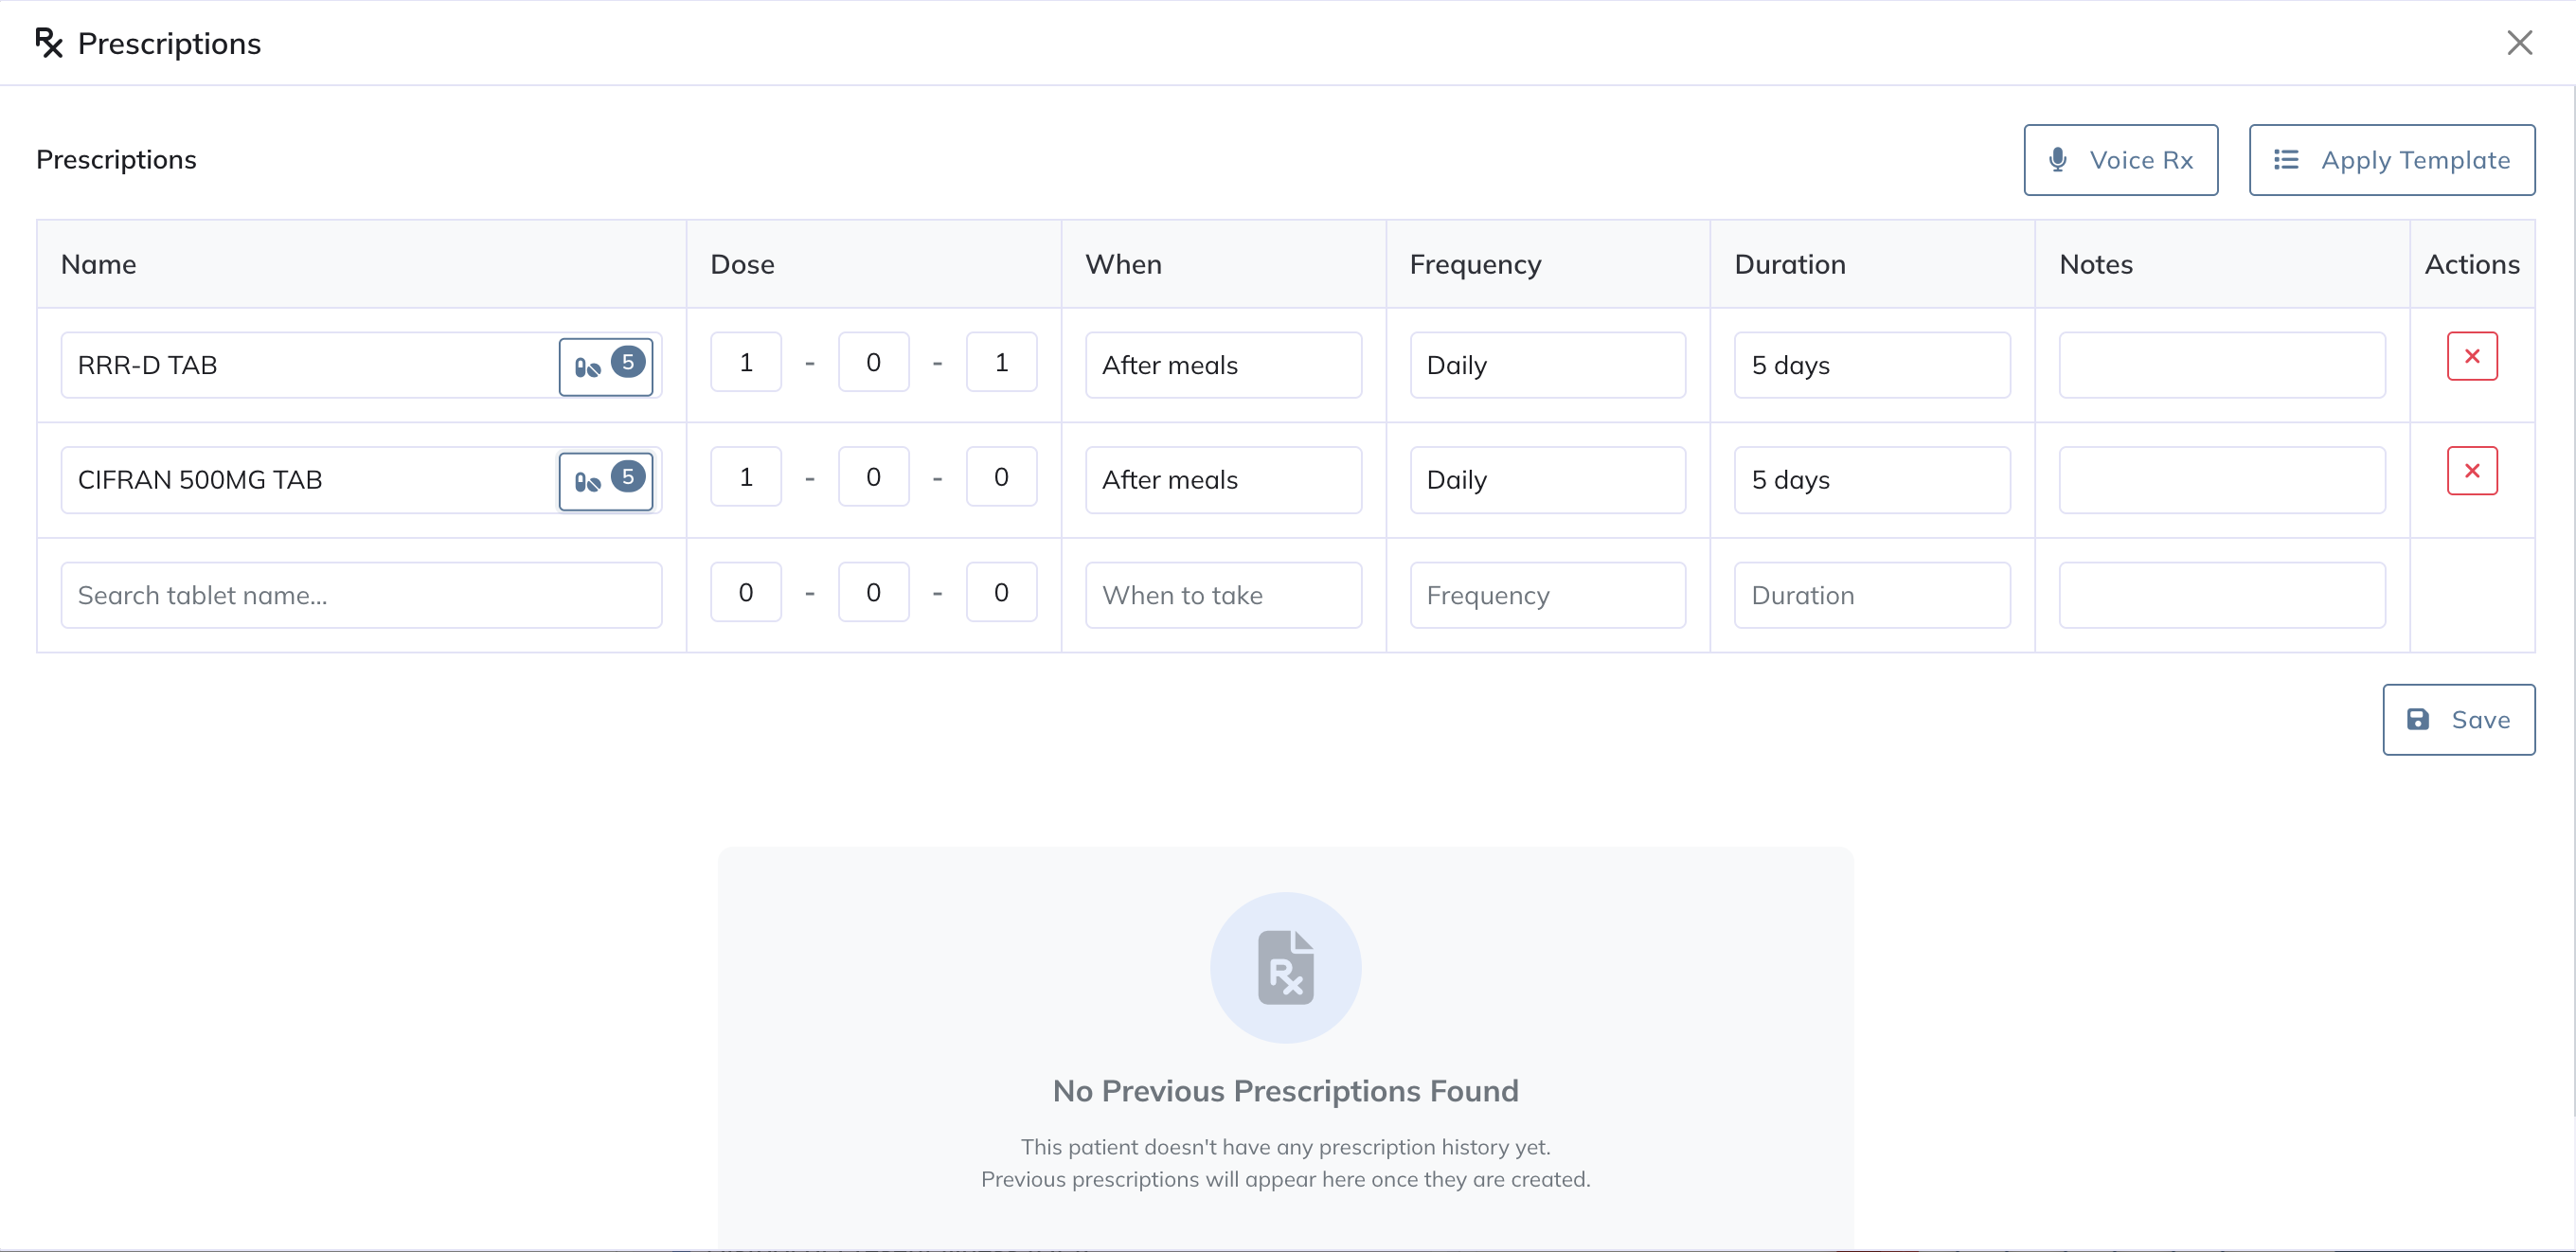
Task: Click the empty Duration field in new row
Action: 1871,596
